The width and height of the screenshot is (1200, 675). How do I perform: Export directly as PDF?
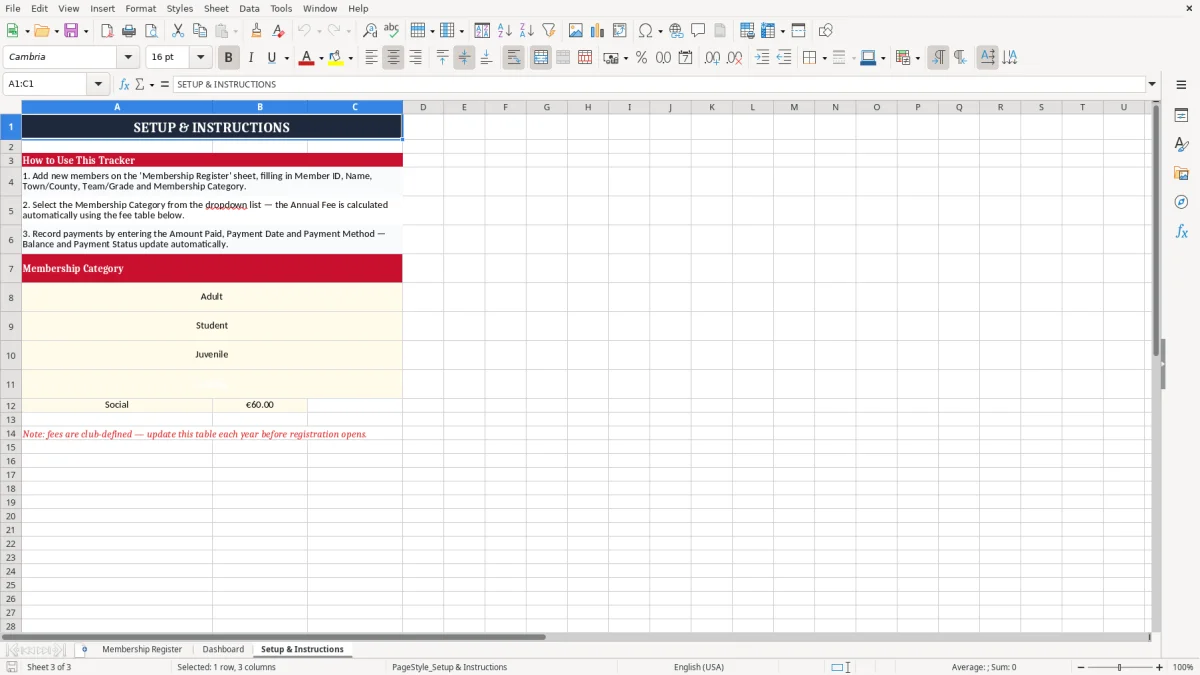point(107,31)
